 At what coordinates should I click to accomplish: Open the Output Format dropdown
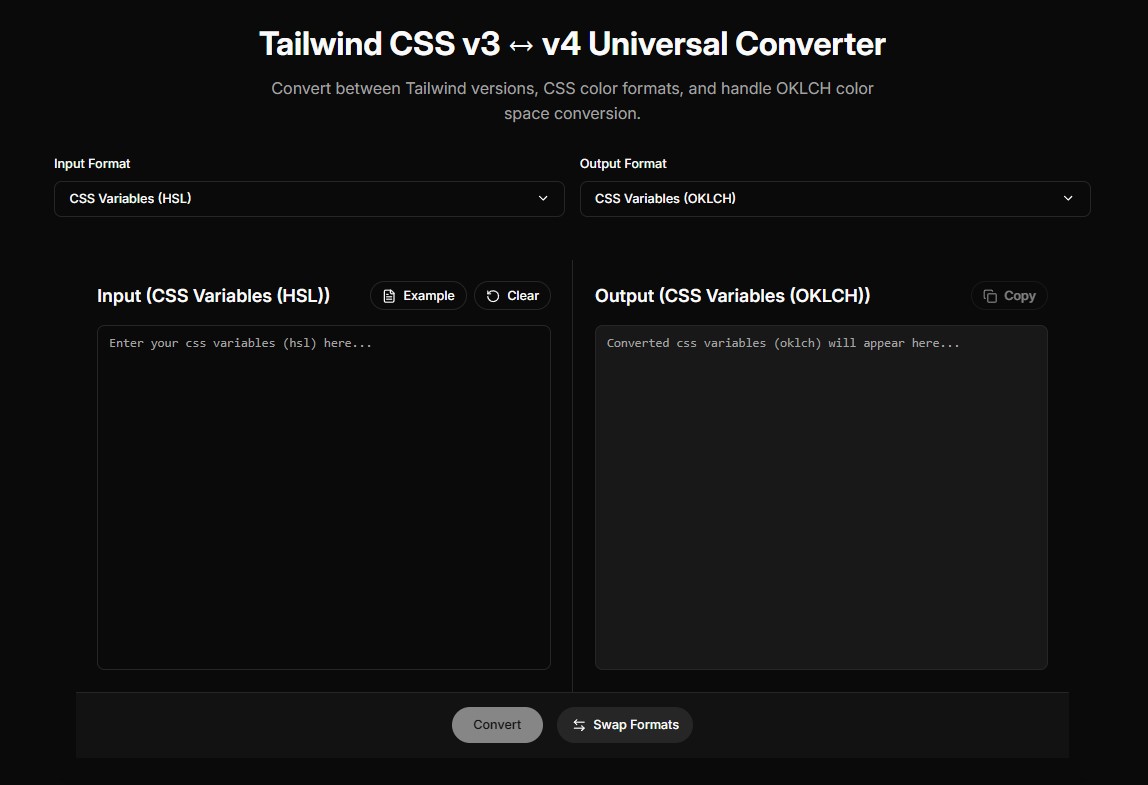click(x=835, y=198)
